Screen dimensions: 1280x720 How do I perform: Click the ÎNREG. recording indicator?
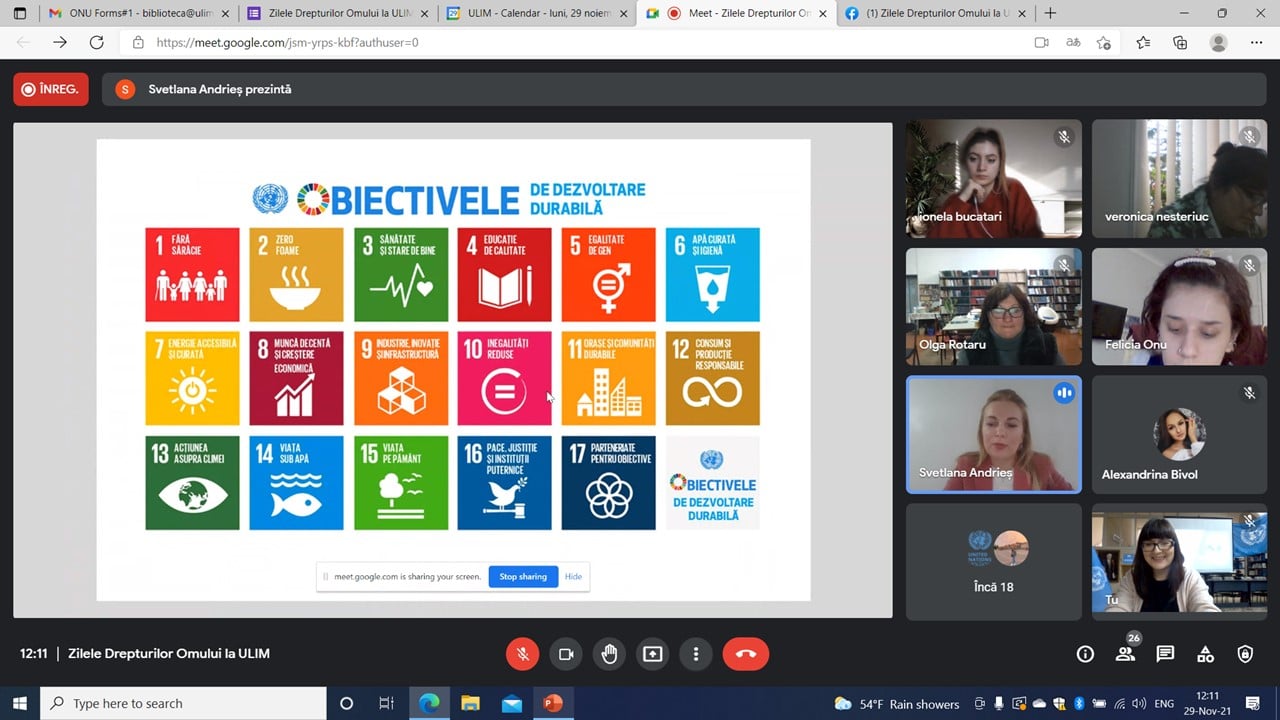51,89
